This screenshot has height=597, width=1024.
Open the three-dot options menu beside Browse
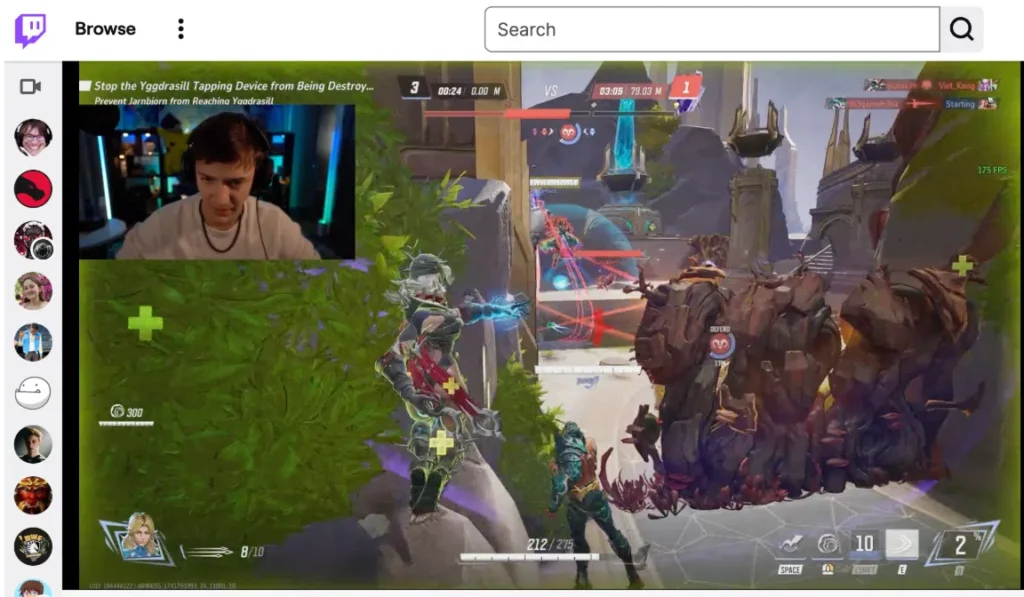point(180,28)
